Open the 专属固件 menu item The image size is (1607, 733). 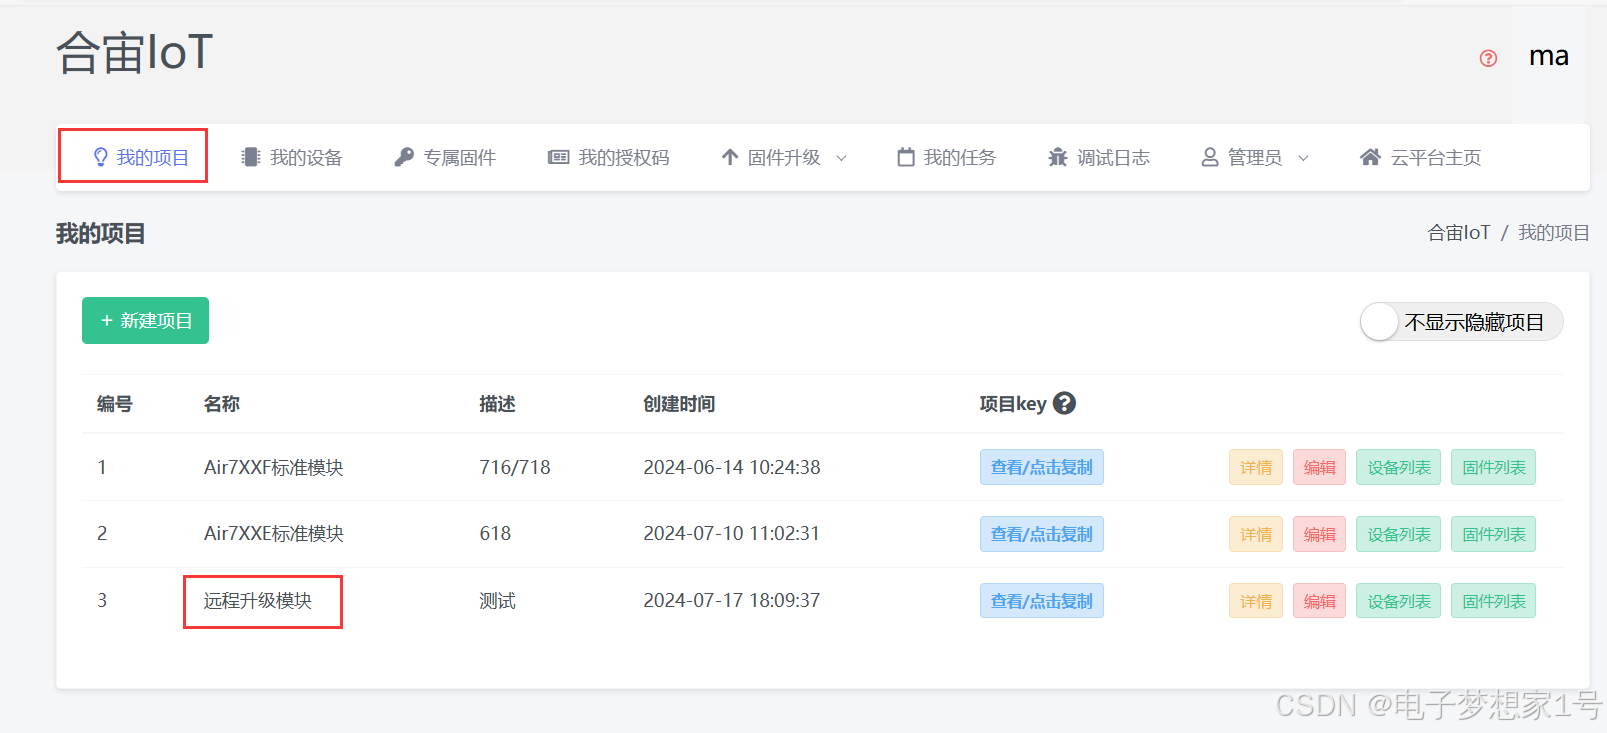click(x=445, y=157)
